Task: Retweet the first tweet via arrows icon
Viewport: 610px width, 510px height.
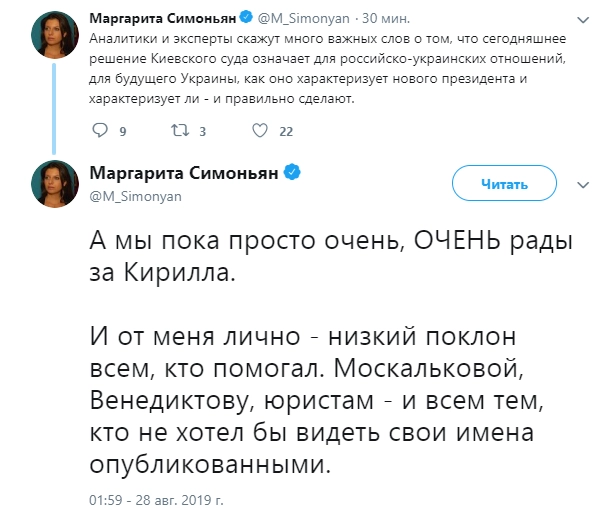Action: click(179, 130)
